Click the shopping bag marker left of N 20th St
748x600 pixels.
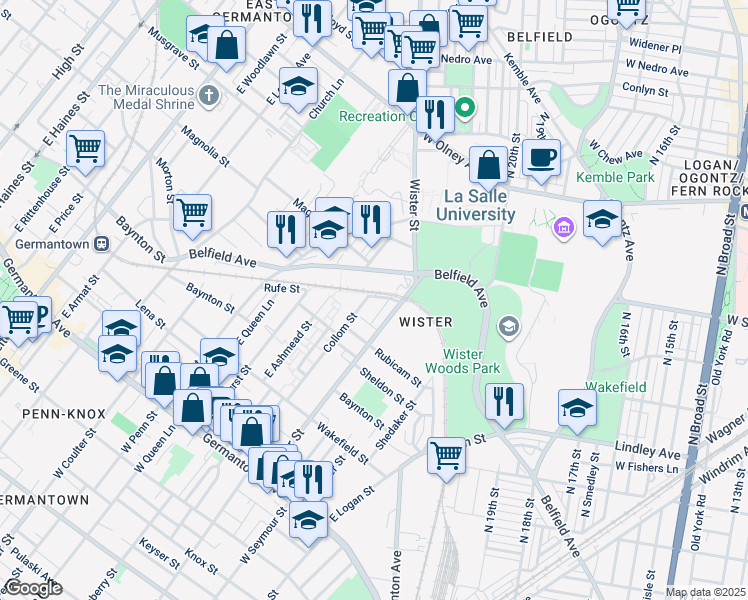[488, 166]
